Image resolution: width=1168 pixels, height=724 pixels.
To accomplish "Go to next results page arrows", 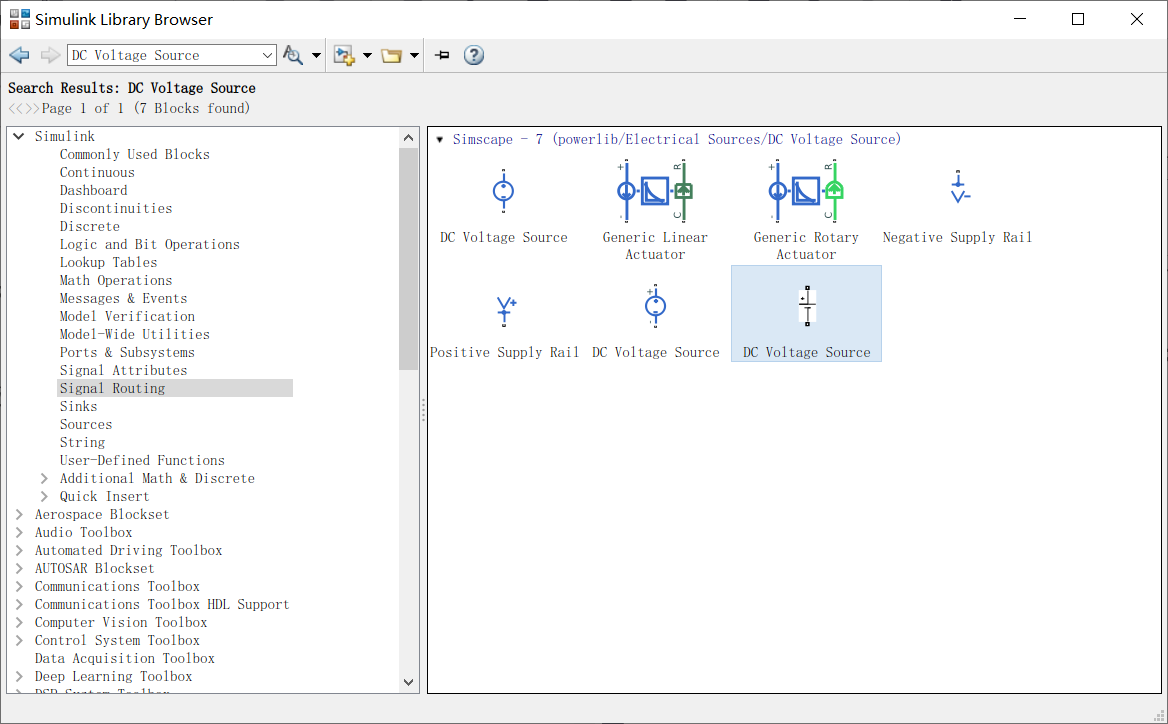I will [x=32, y=109].
